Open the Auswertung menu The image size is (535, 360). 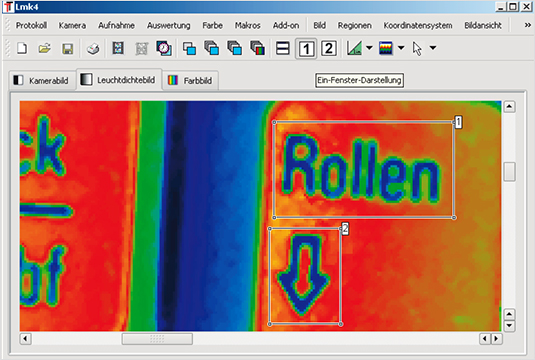(169, 26)
